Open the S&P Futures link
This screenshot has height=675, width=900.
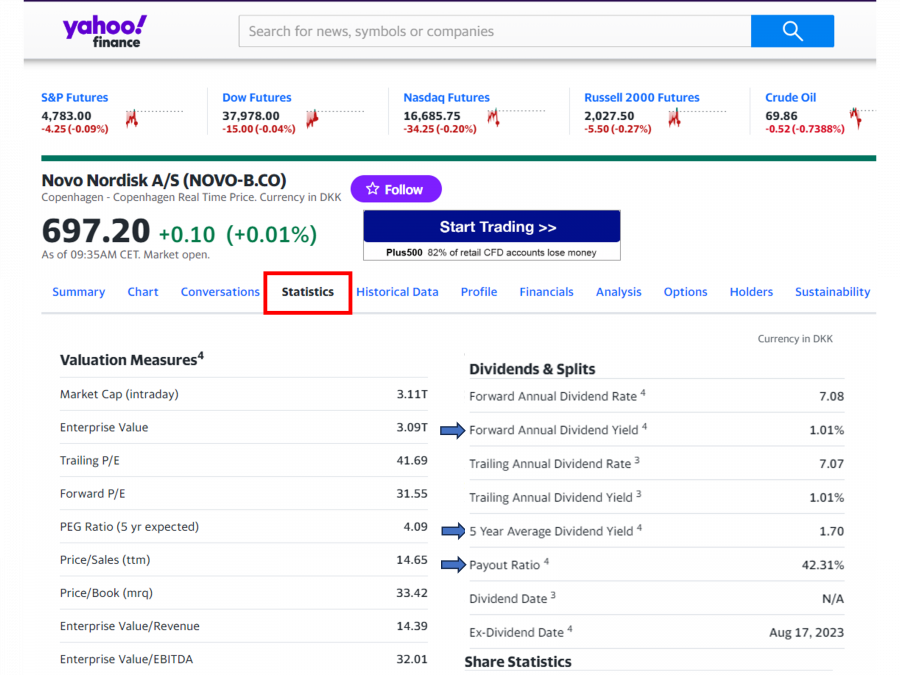75,98
